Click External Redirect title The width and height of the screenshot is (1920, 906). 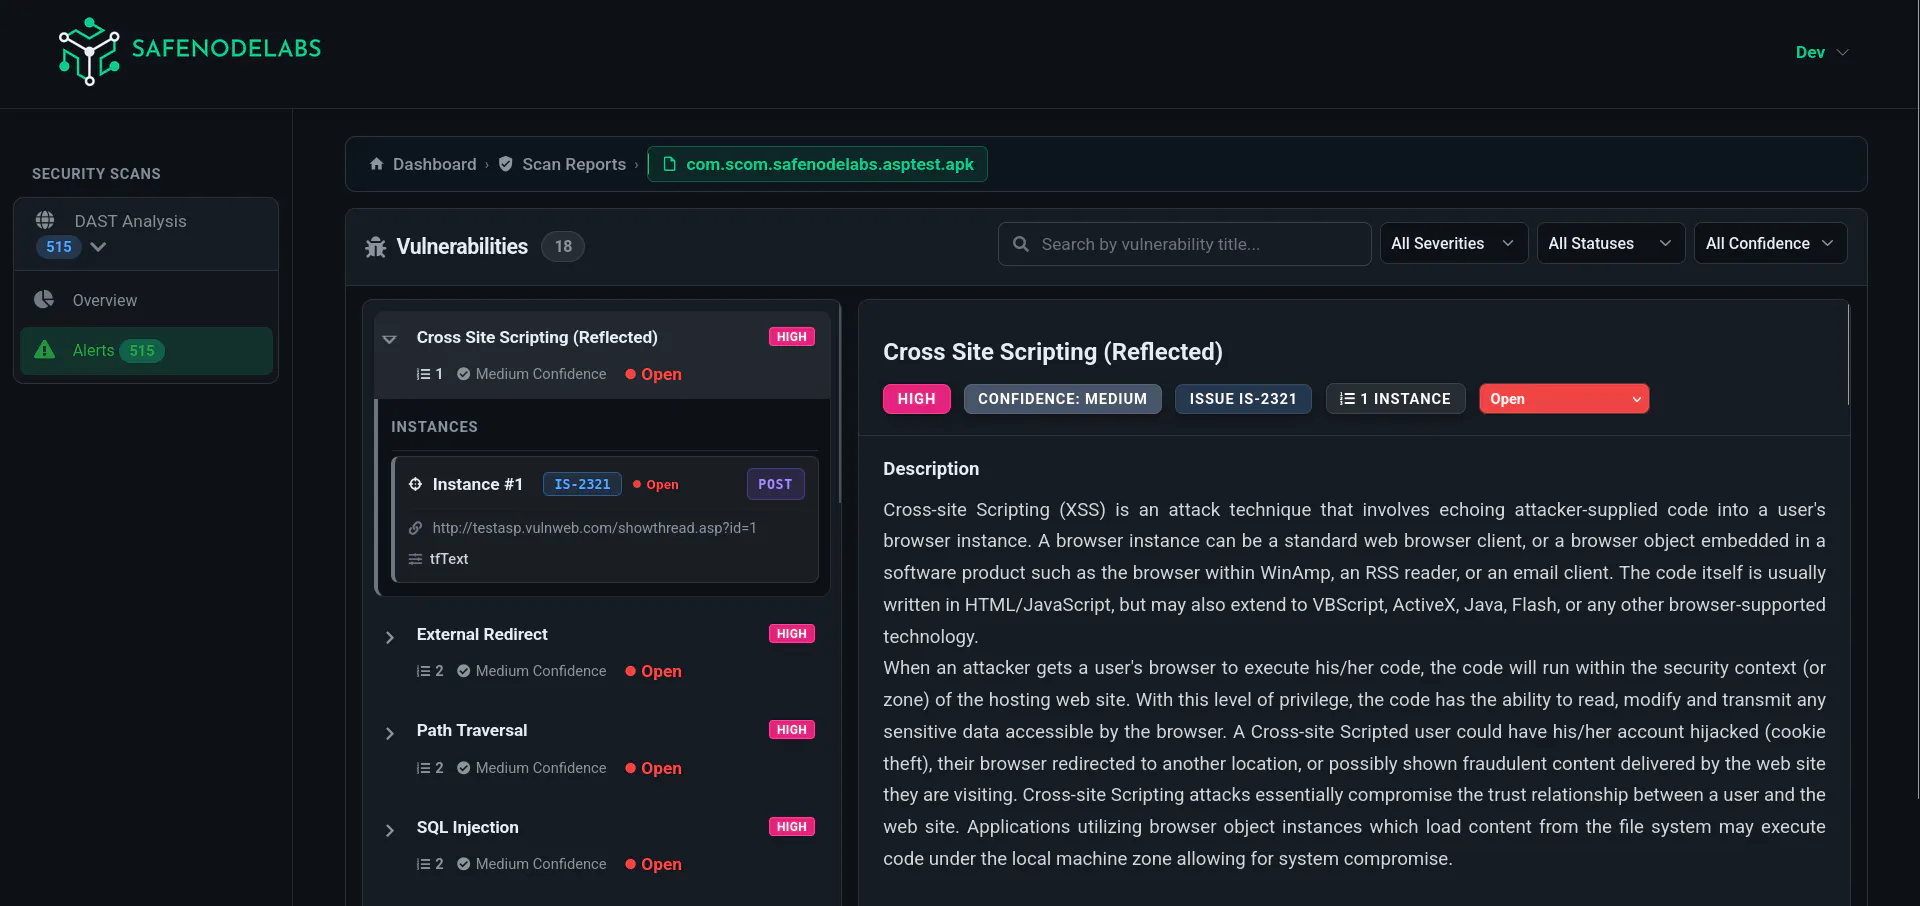coord(482,634)
